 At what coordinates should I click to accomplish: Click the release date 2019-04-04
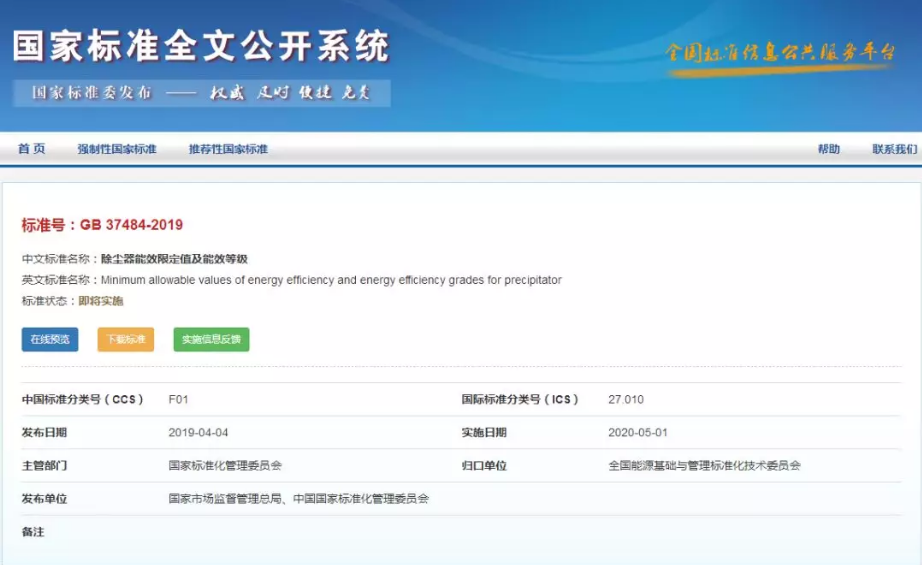pos(198,433)
